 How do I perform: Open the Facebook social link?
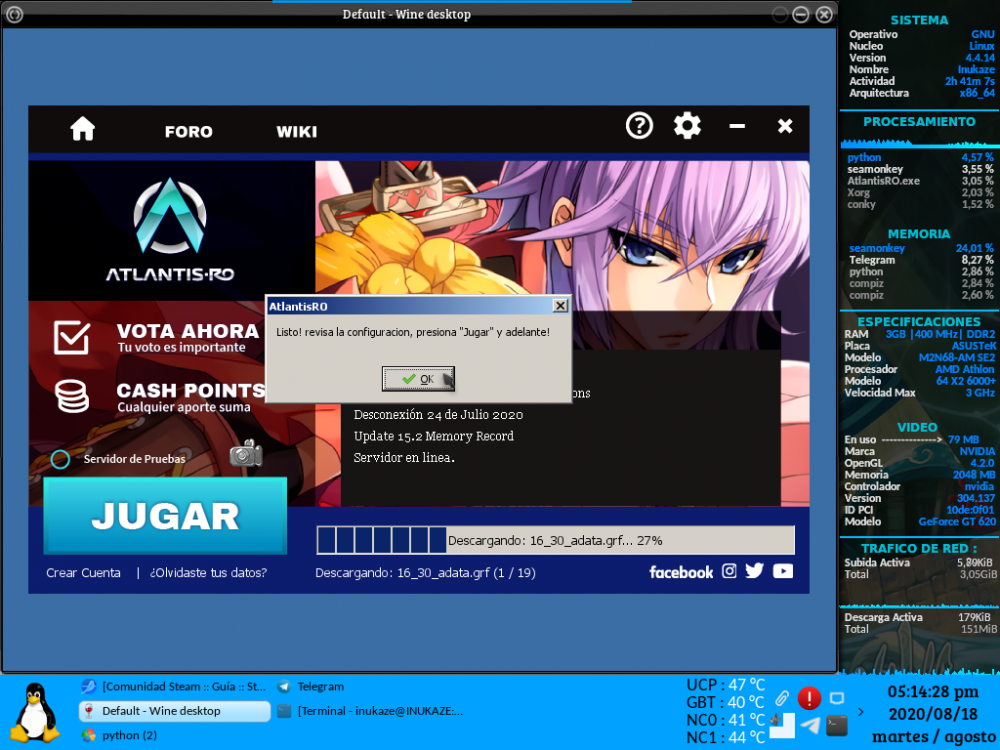681,572
